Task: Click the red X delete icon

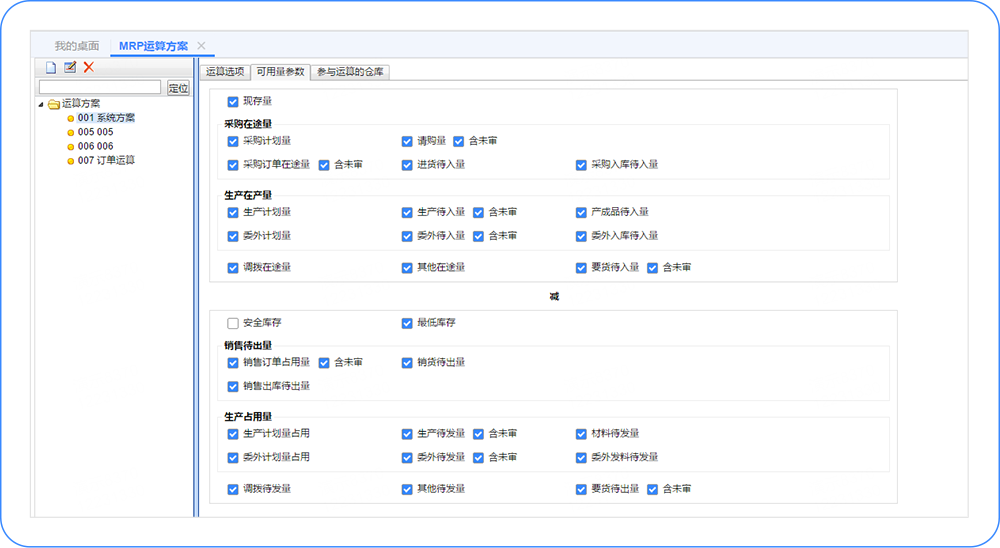Action: [x=88, y=67]
